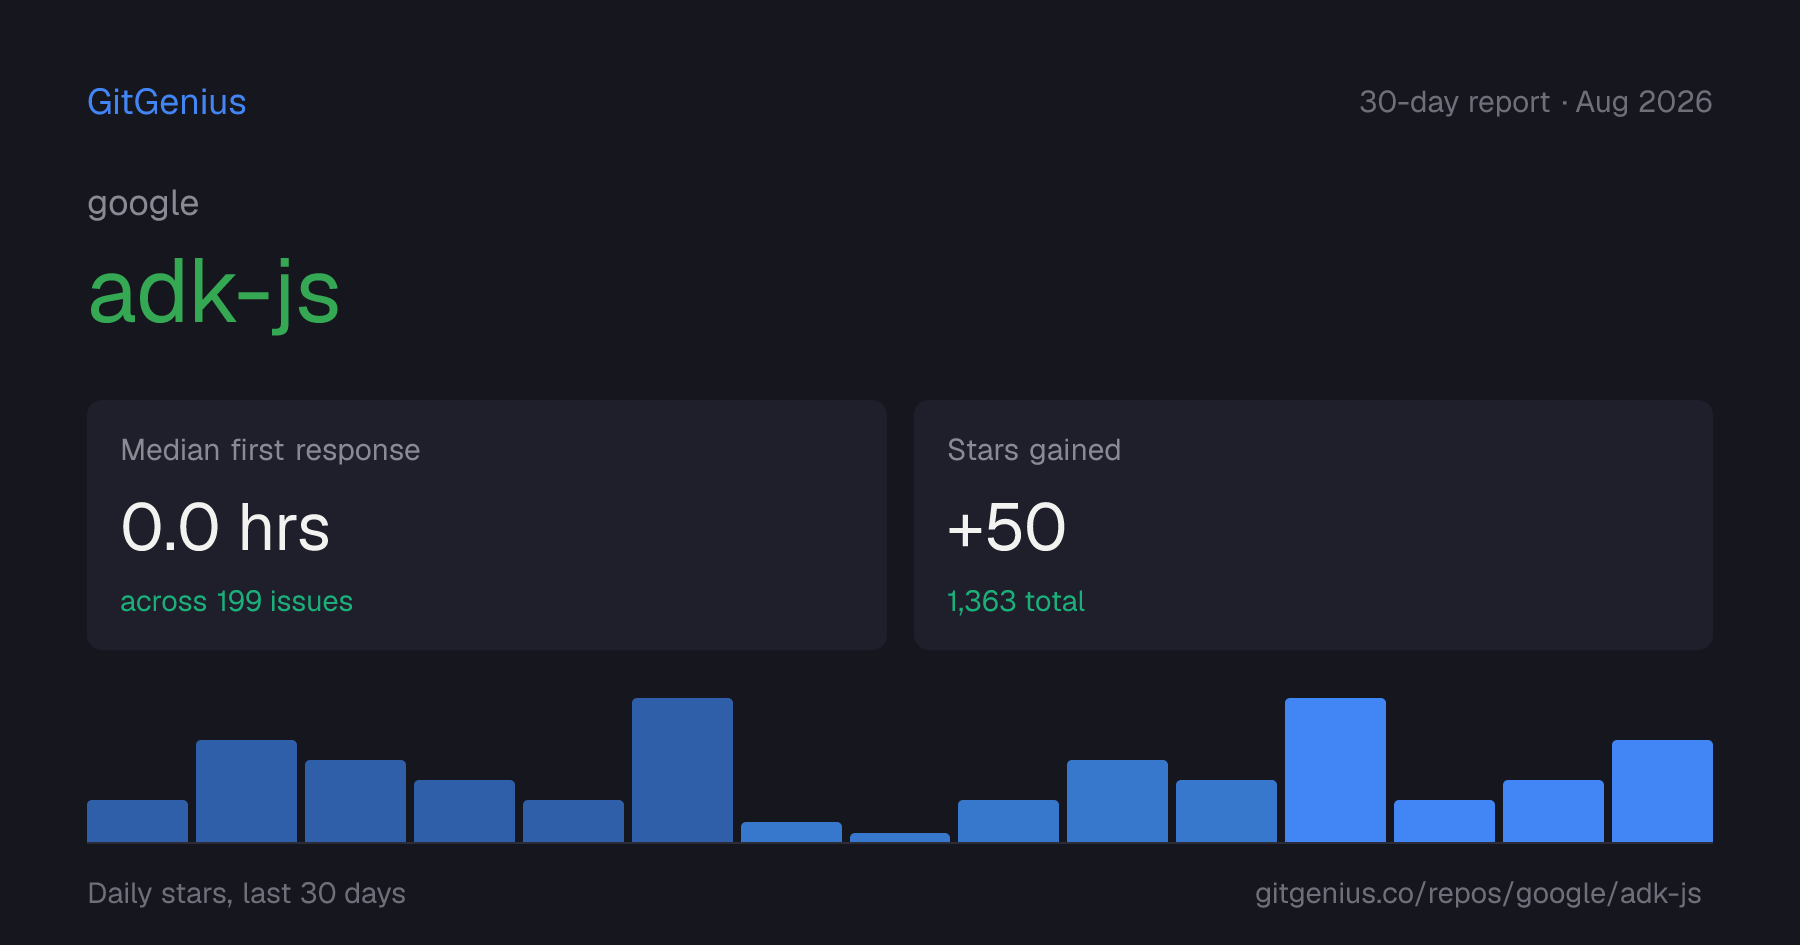
Task: Select the tallest bright blue chart bar
Action: click(1335, 770)
